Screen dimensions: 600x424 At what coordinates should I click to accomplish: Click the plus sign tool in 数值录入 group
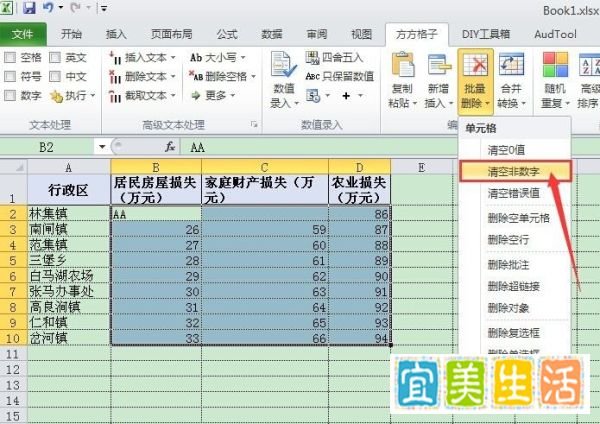pyautogui.click(x=346, y=96)
